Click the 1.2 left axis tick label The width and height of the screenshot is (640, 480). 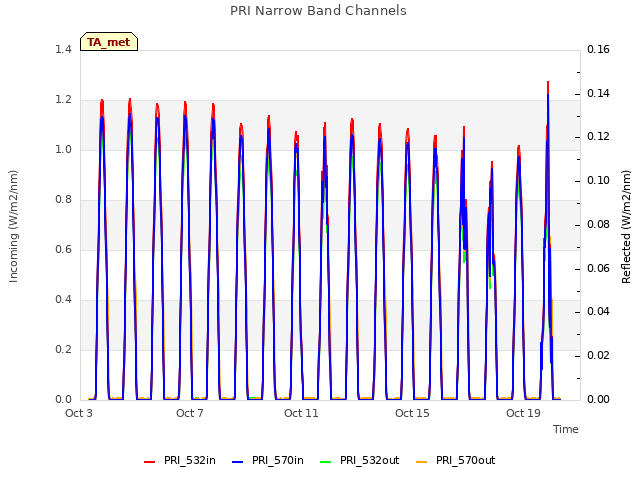pos(63,100)
